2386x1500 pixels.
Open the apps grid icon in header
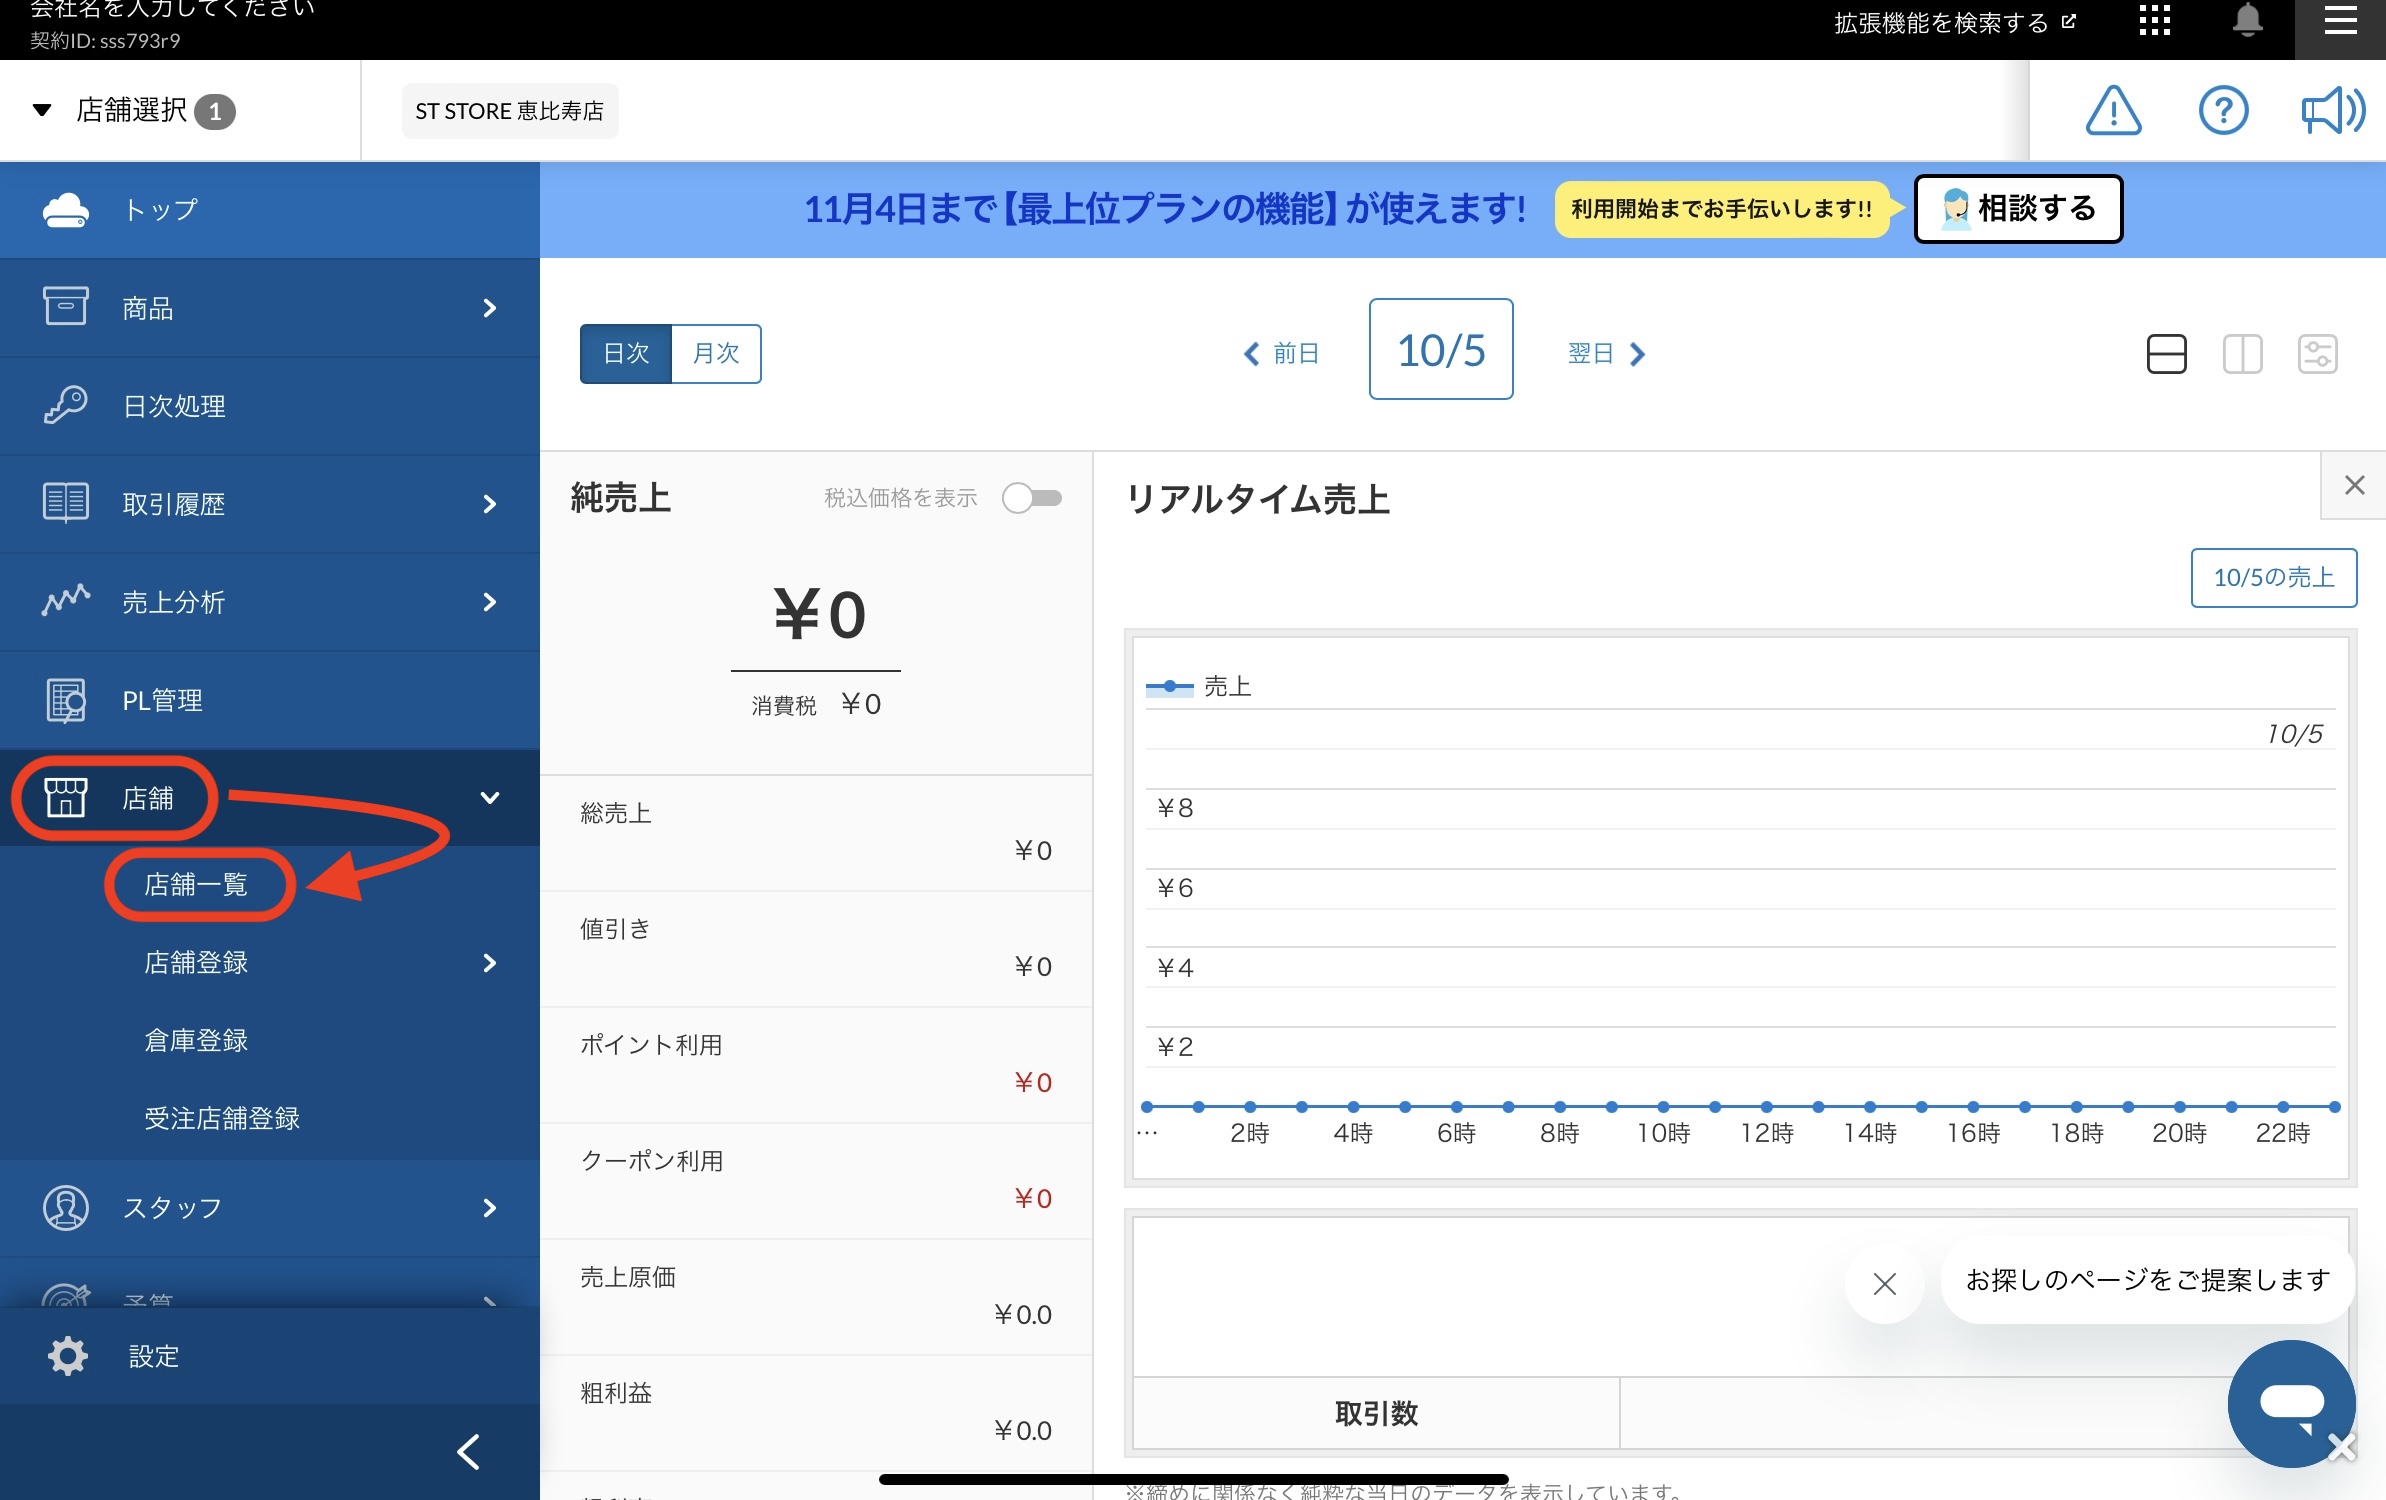[2154, 20]
